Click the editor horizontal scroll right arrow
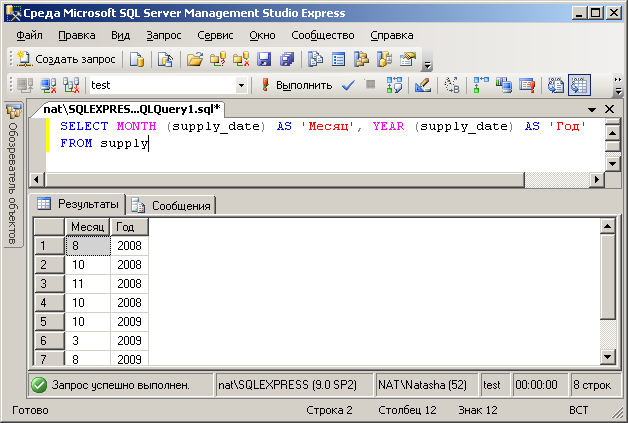The width and height of the screenshot is (628, 423). pyautogui.click(x=597, y=179)
